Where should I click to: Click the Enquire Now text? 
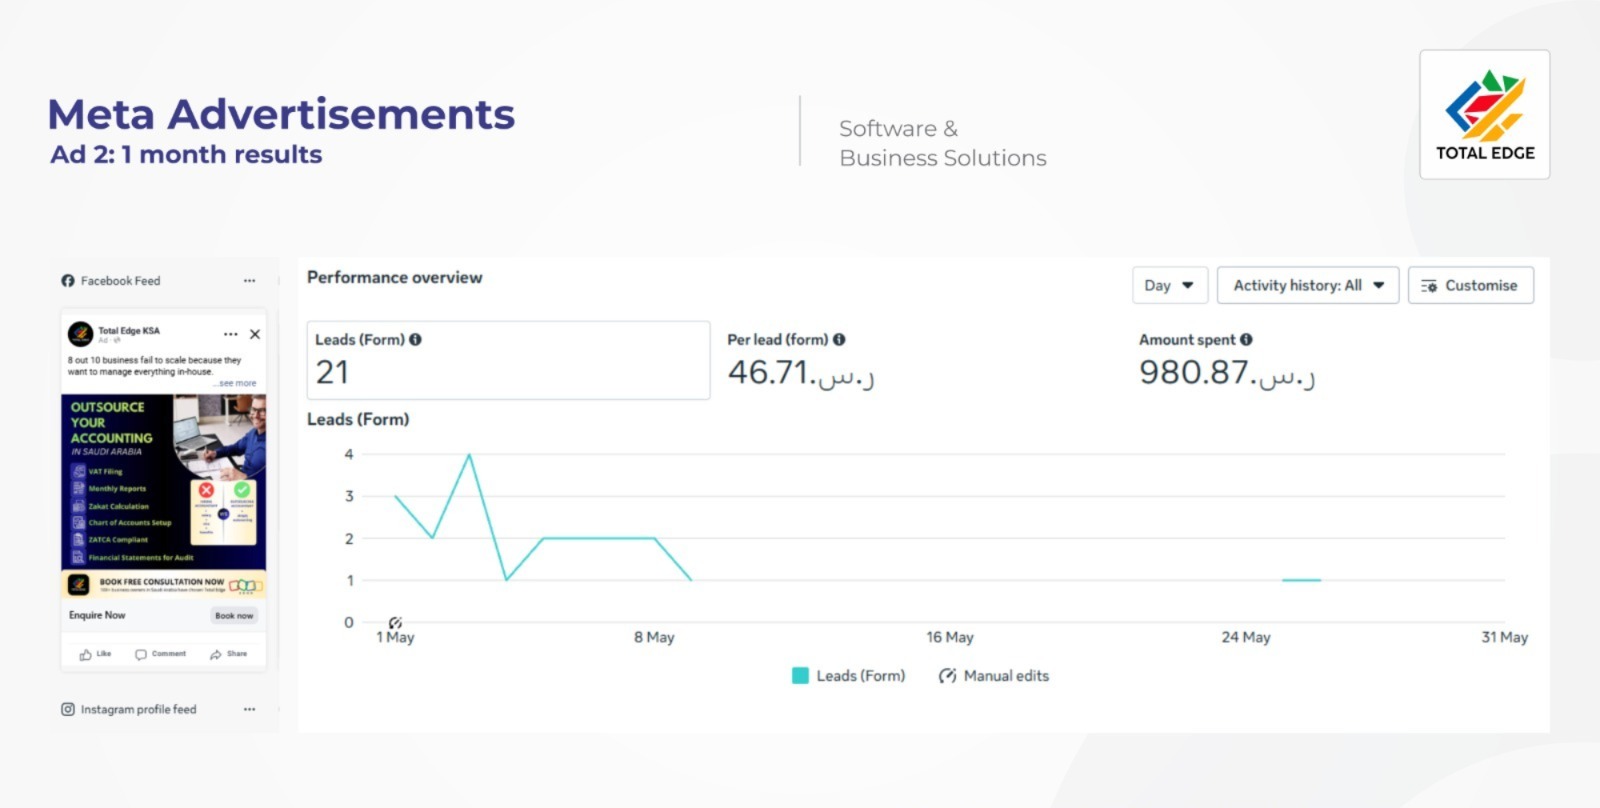[x=97, y=615]
